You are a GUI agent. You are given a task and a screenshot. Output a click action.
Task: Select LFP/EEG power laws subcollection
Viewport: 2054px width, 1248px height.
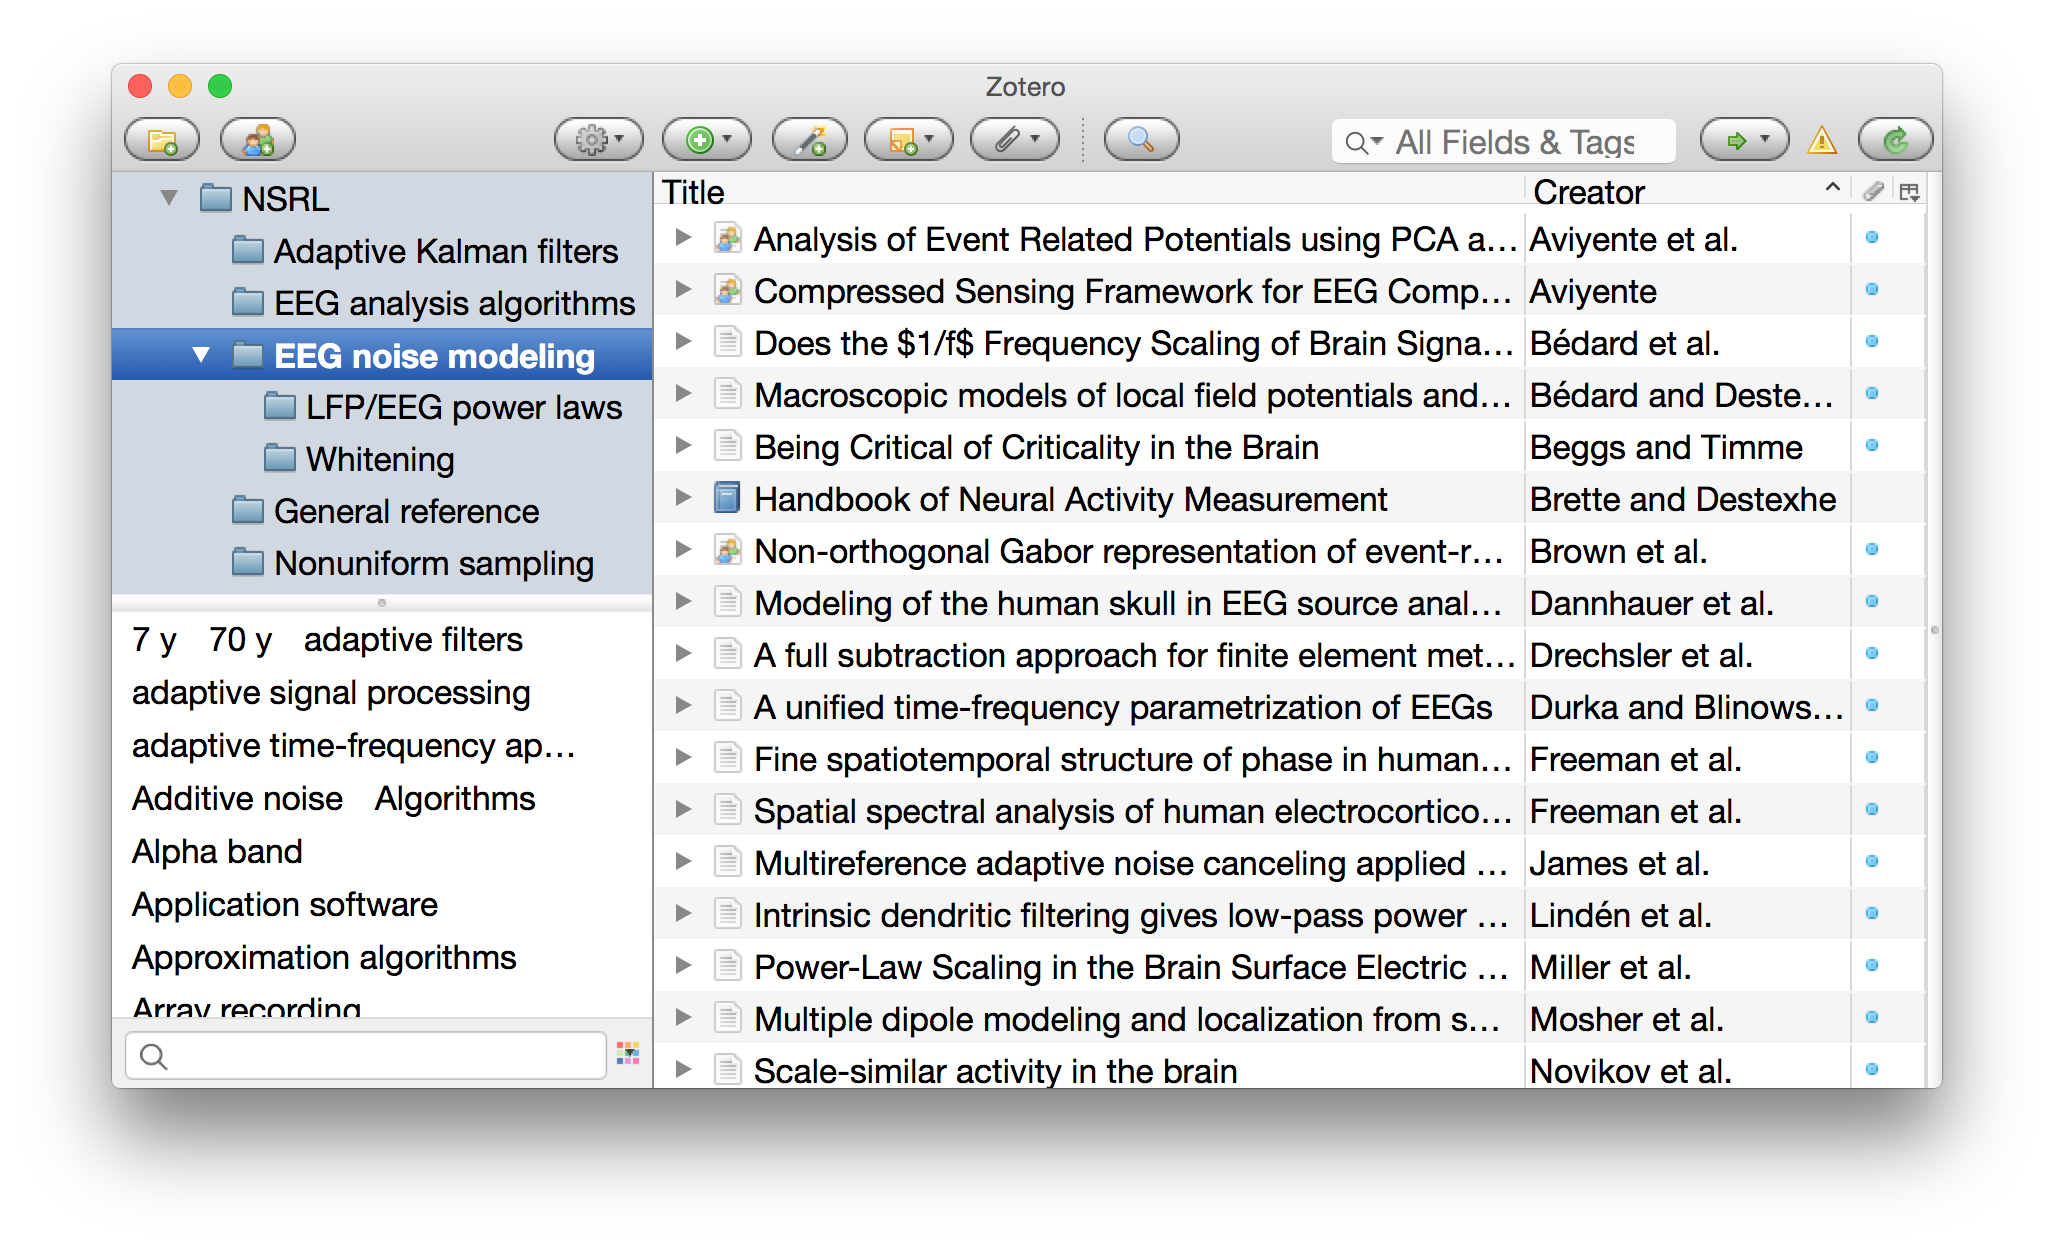tap(443, 407)
